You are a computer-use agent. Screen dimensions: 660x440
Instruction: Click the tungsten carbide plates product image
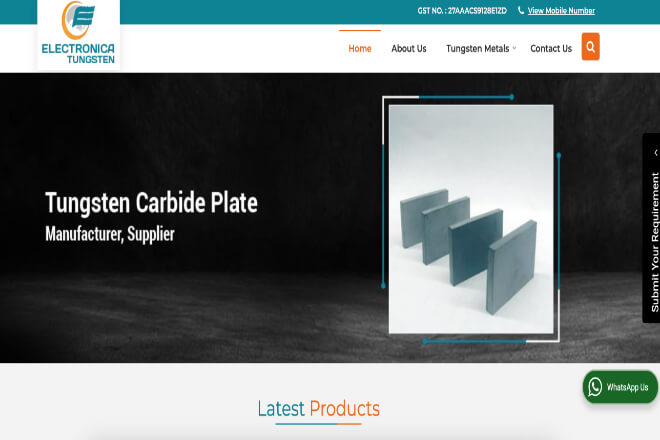tap(471, 219)
